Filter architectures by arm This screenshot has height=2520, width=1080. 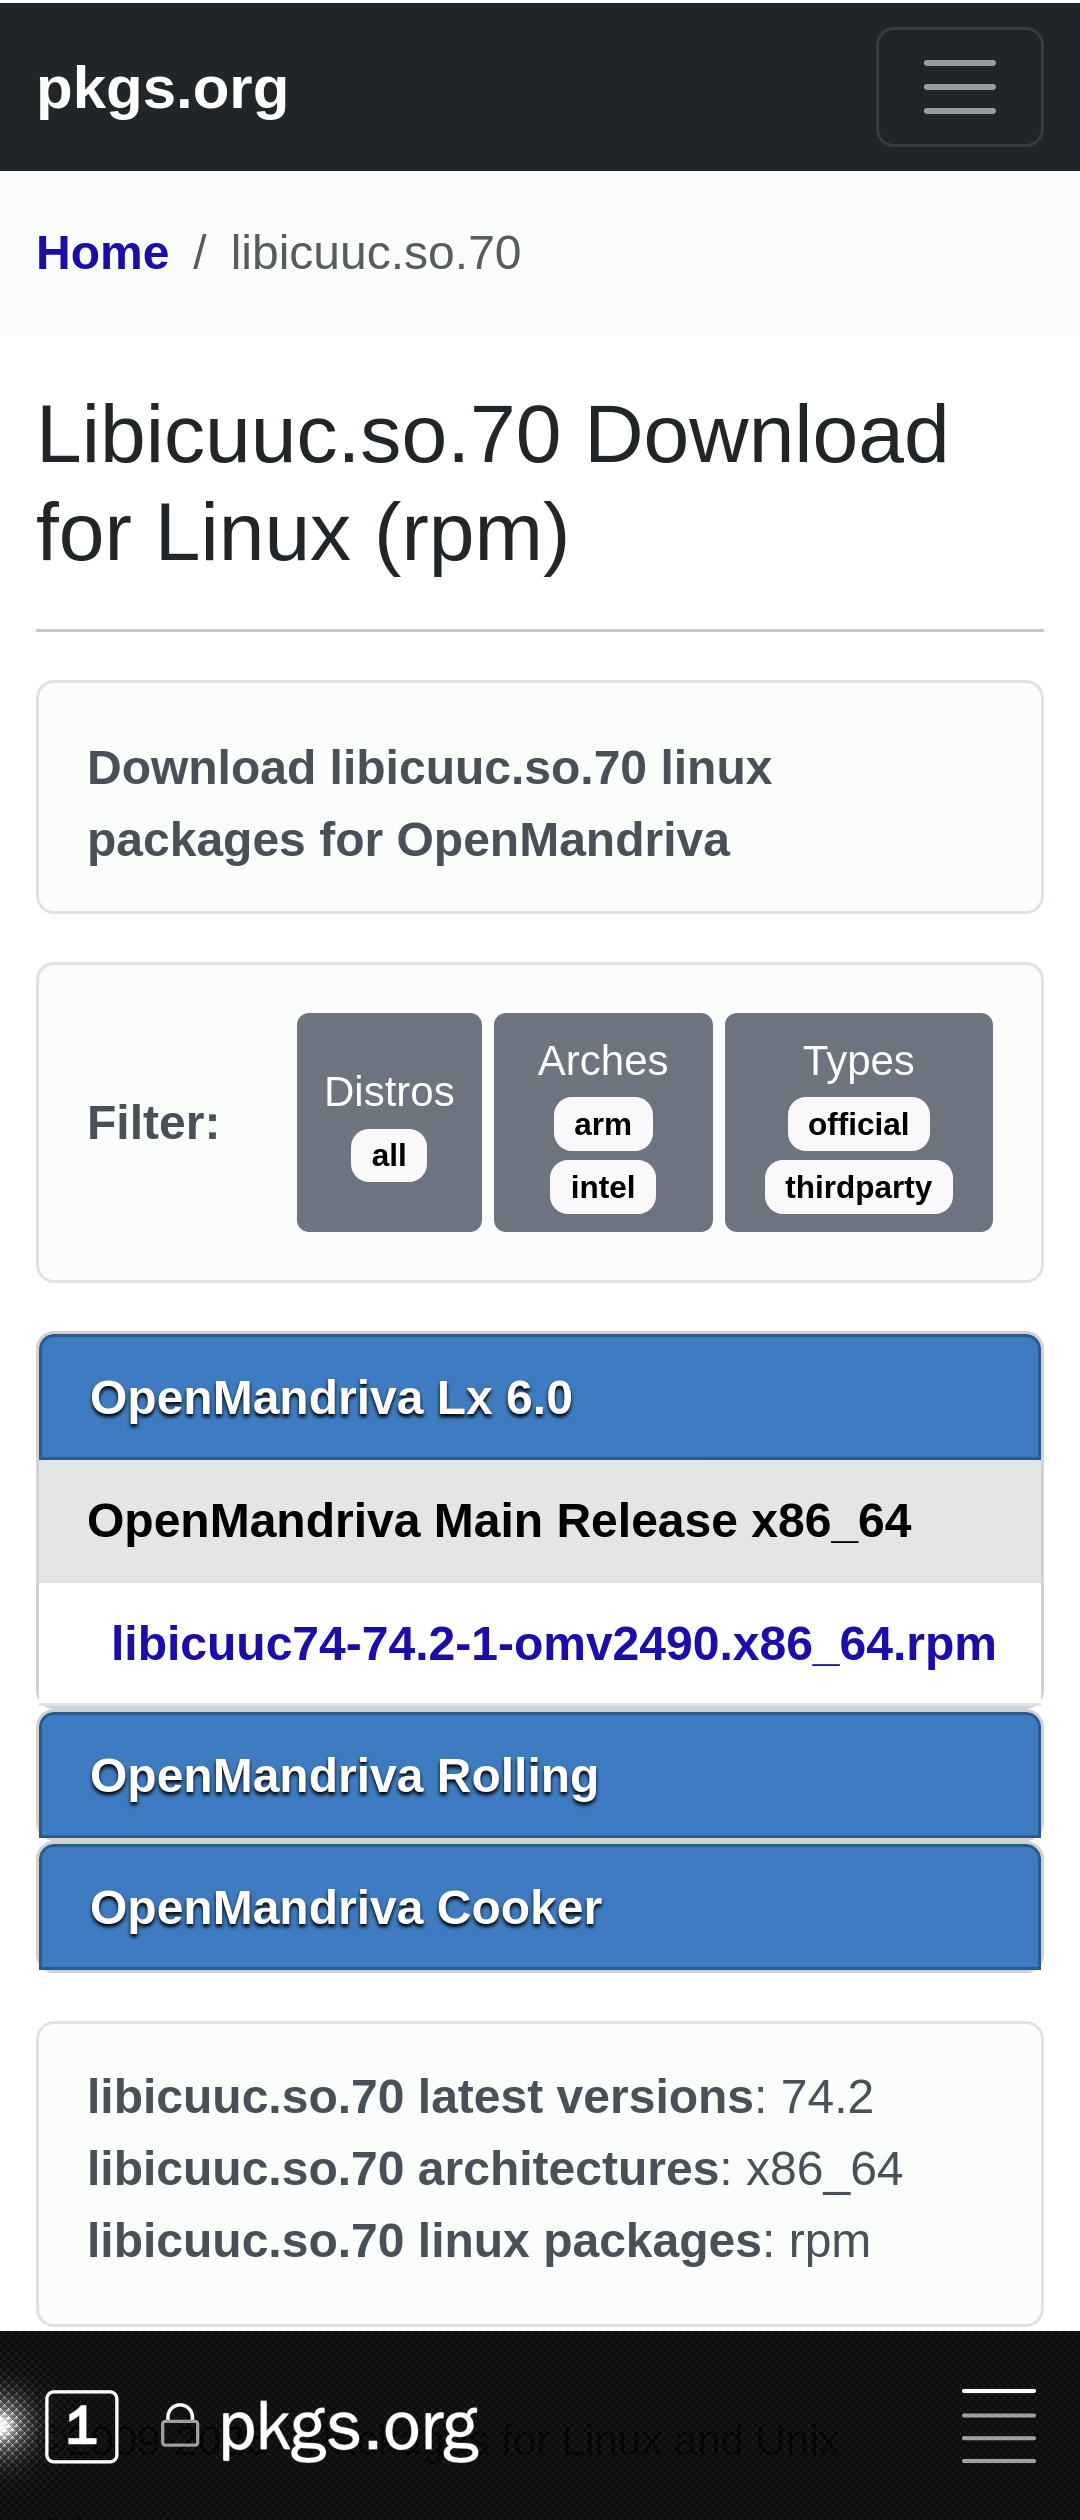[x=603, y=1124]
